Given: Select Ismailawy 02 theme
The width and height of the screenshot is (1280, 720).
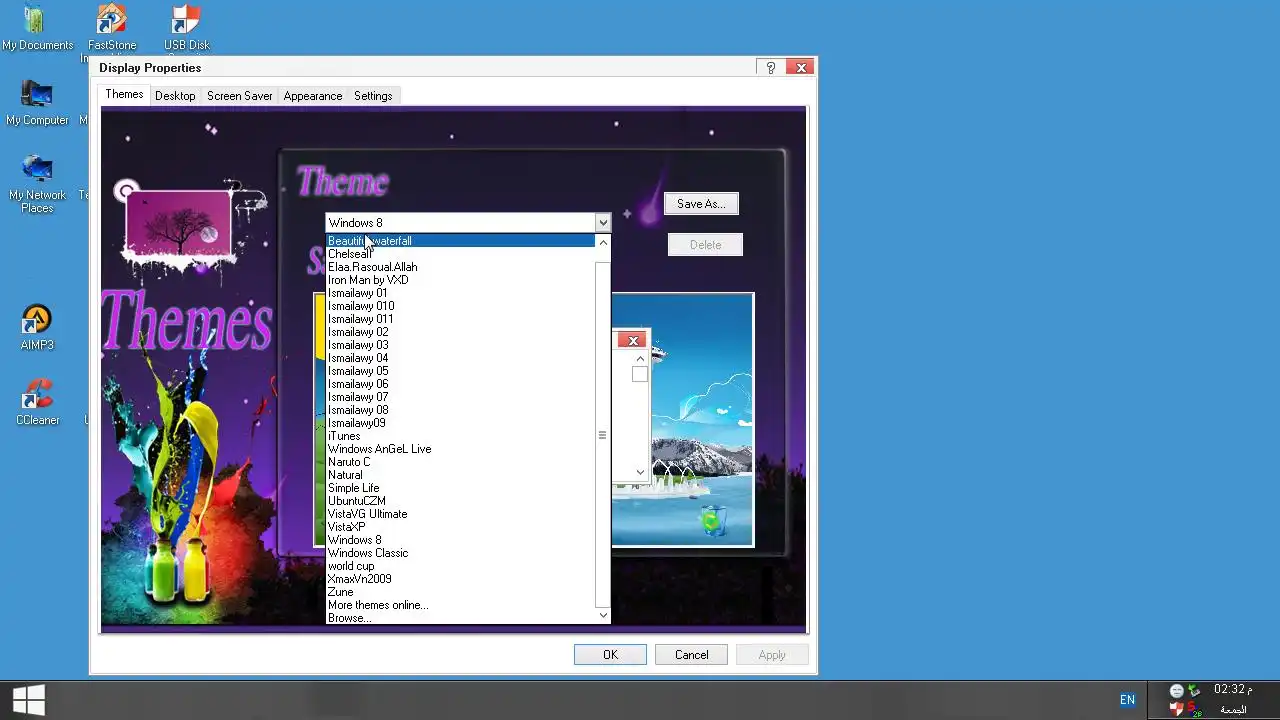Looking at the screenshot, I should pyautogui.click(x=461, y=332).
